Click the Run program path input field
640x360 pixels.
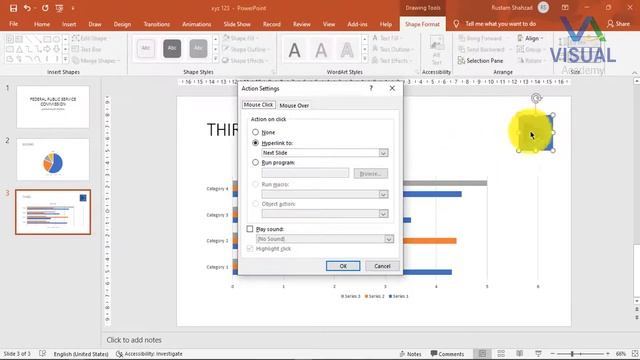pos(305,173)
